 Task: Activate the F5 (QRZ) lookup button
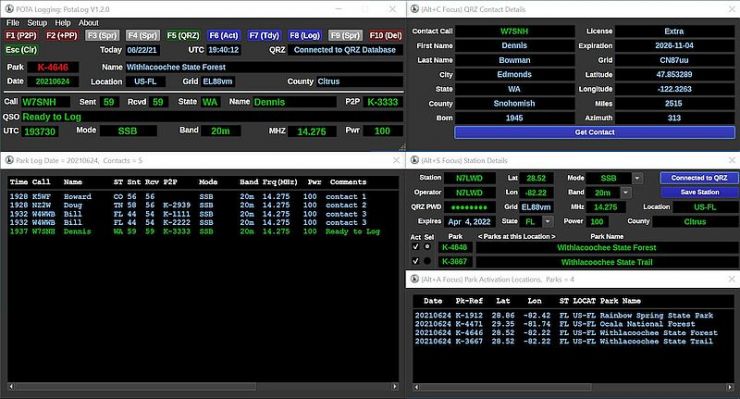[183, 35]
